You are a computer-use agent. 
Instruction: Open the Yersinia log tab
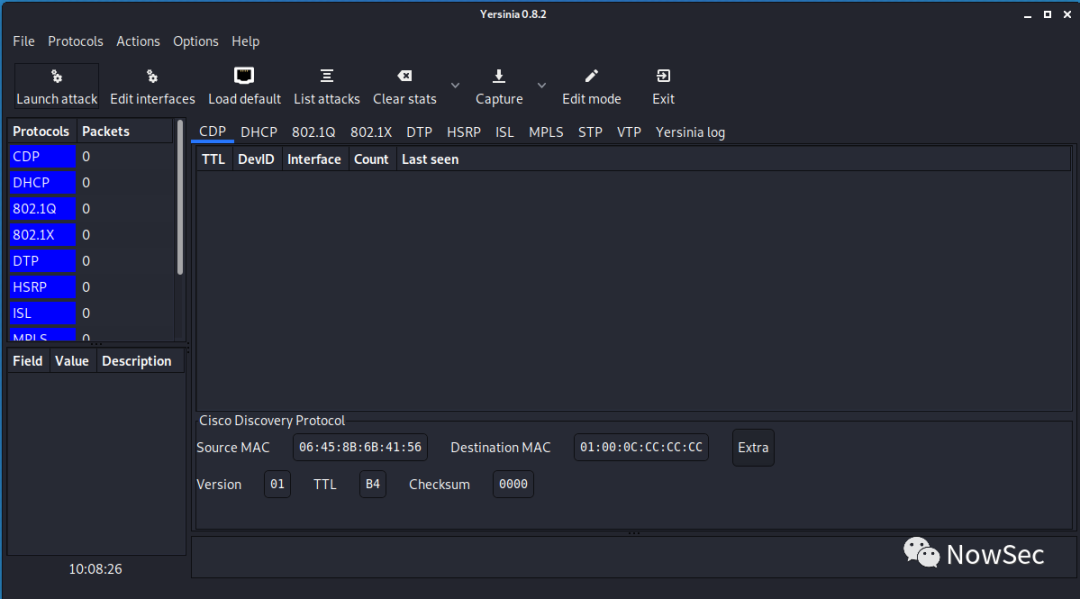pos(690,132)
